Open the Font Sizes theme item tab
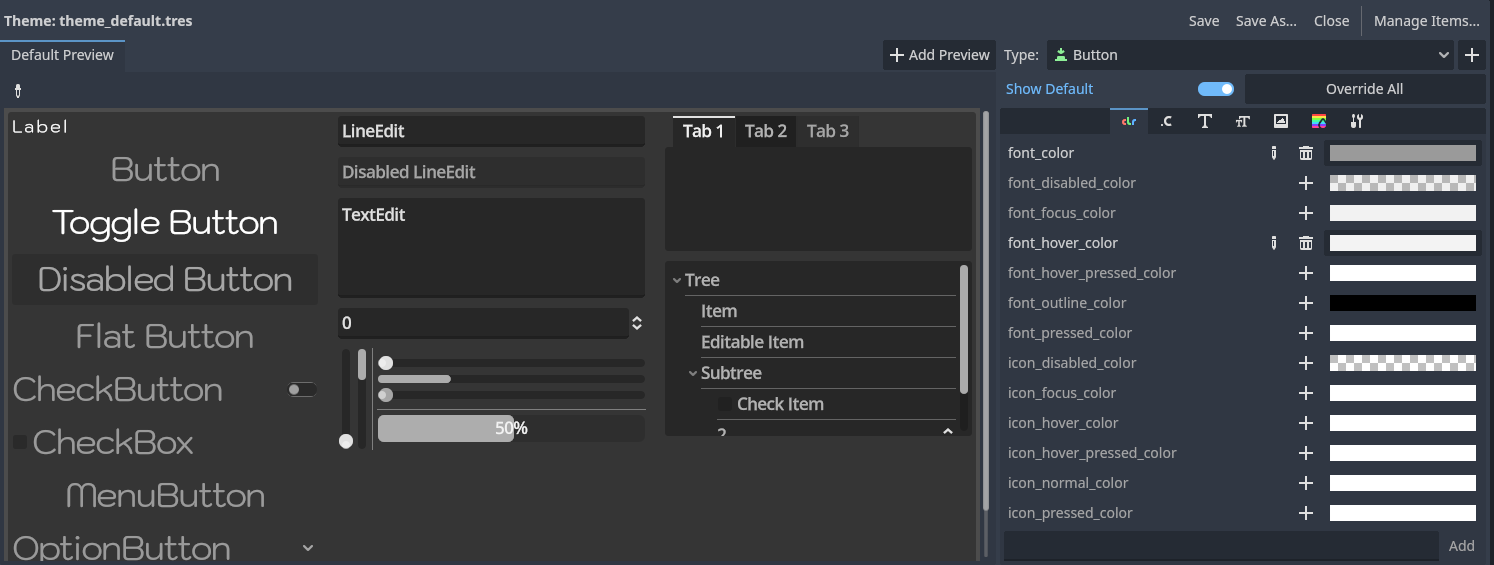Viewport: 1494px width, 565px height. [x=1242, y=121]
